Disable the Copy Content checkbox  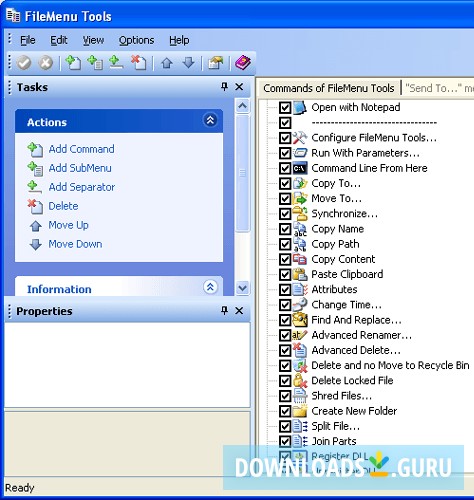pyautogui.click(x=285, y=259)
